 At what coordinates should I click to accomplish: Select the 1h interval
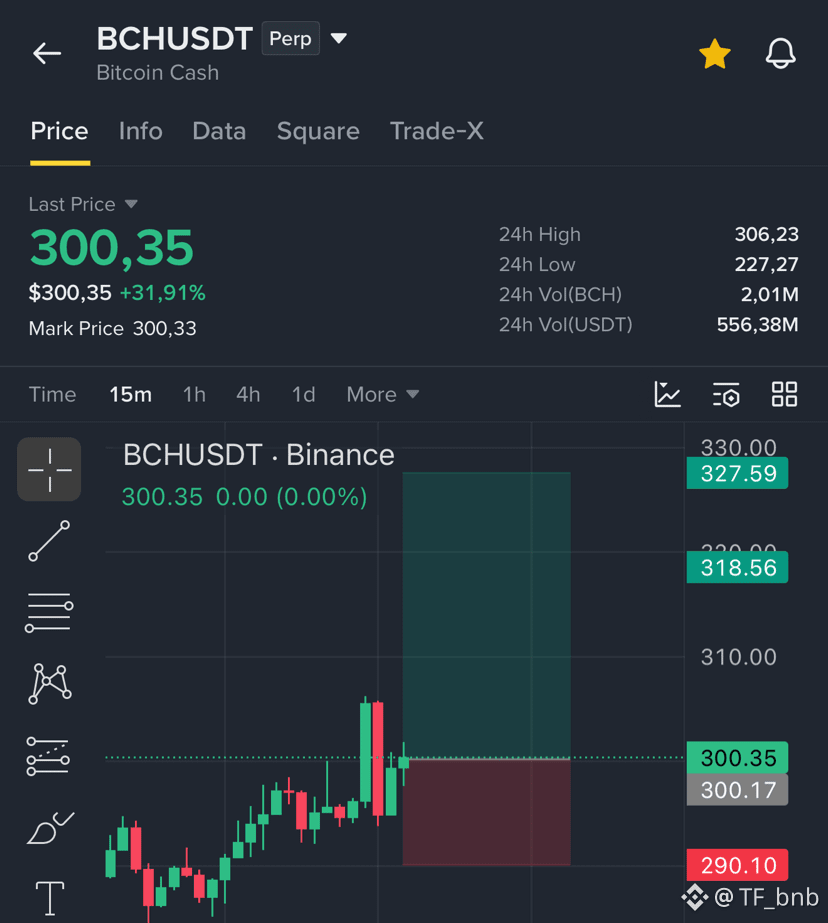pos(194,394)
